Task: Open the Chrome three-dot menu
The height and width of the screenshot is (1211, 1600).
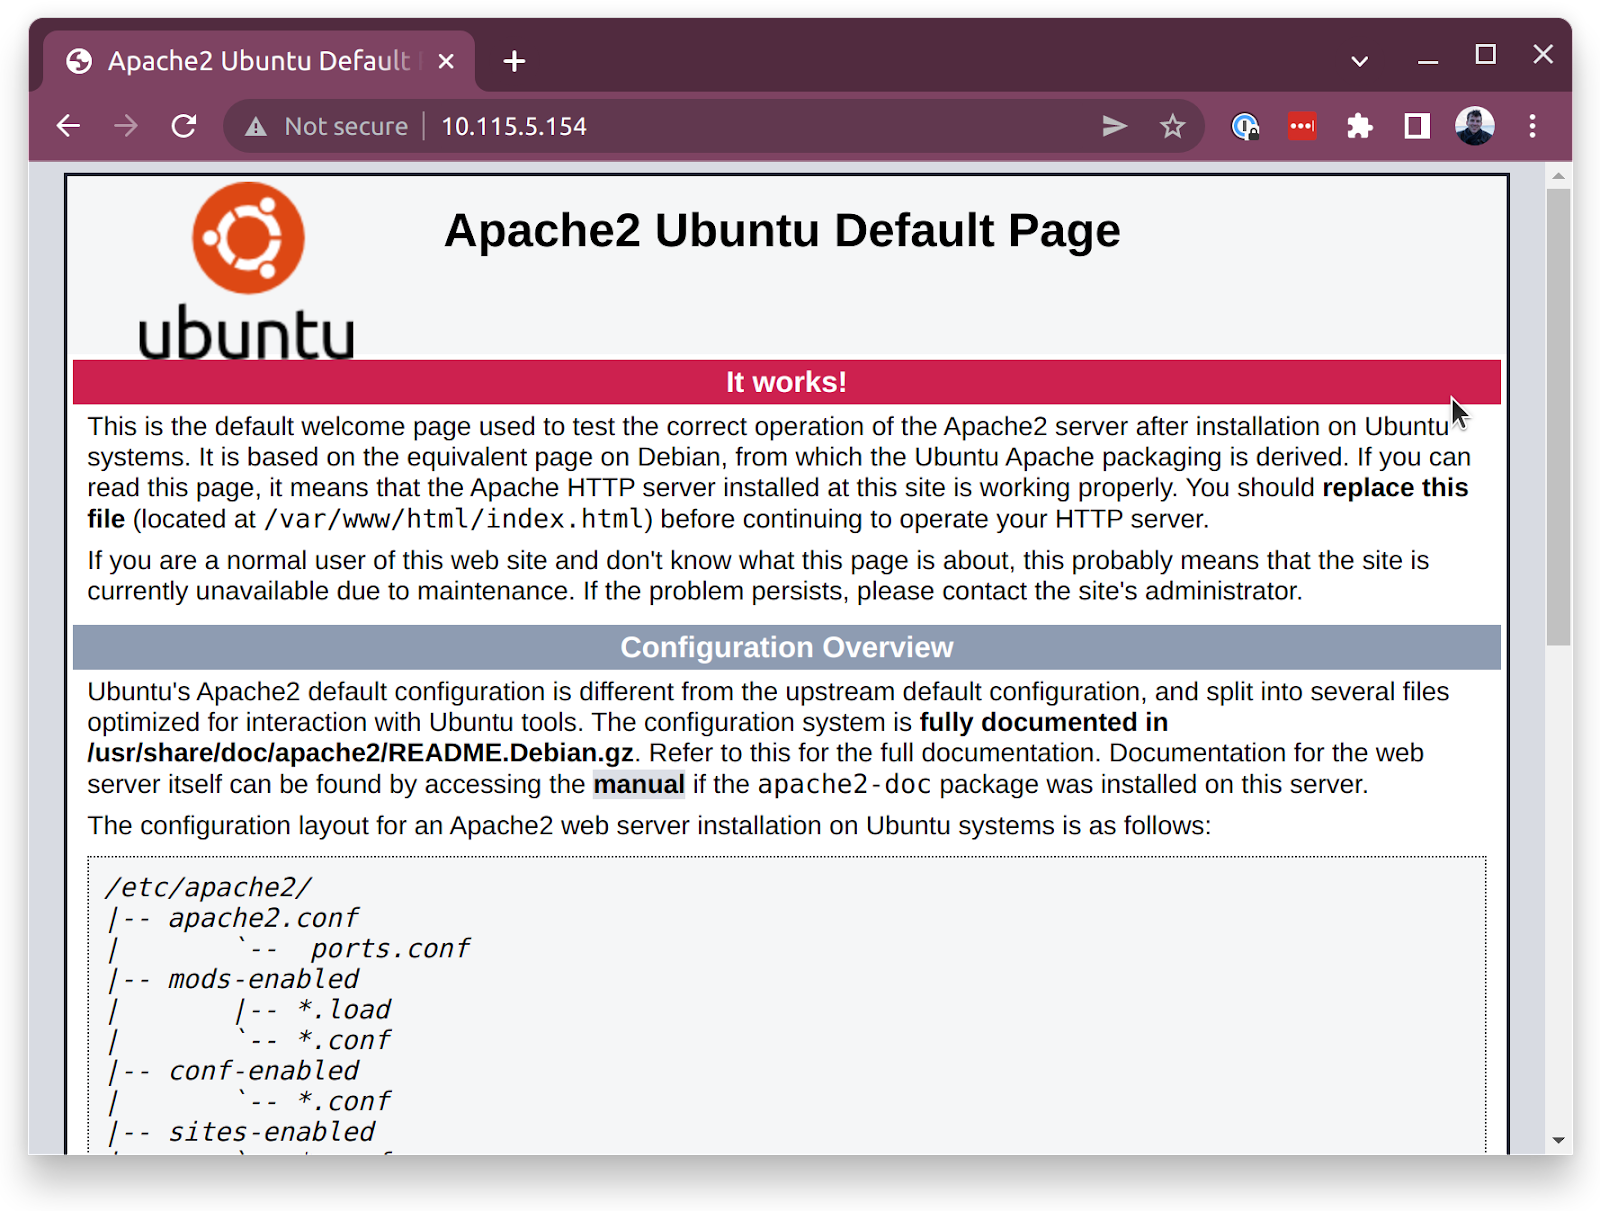Action: coord(1532,126)
